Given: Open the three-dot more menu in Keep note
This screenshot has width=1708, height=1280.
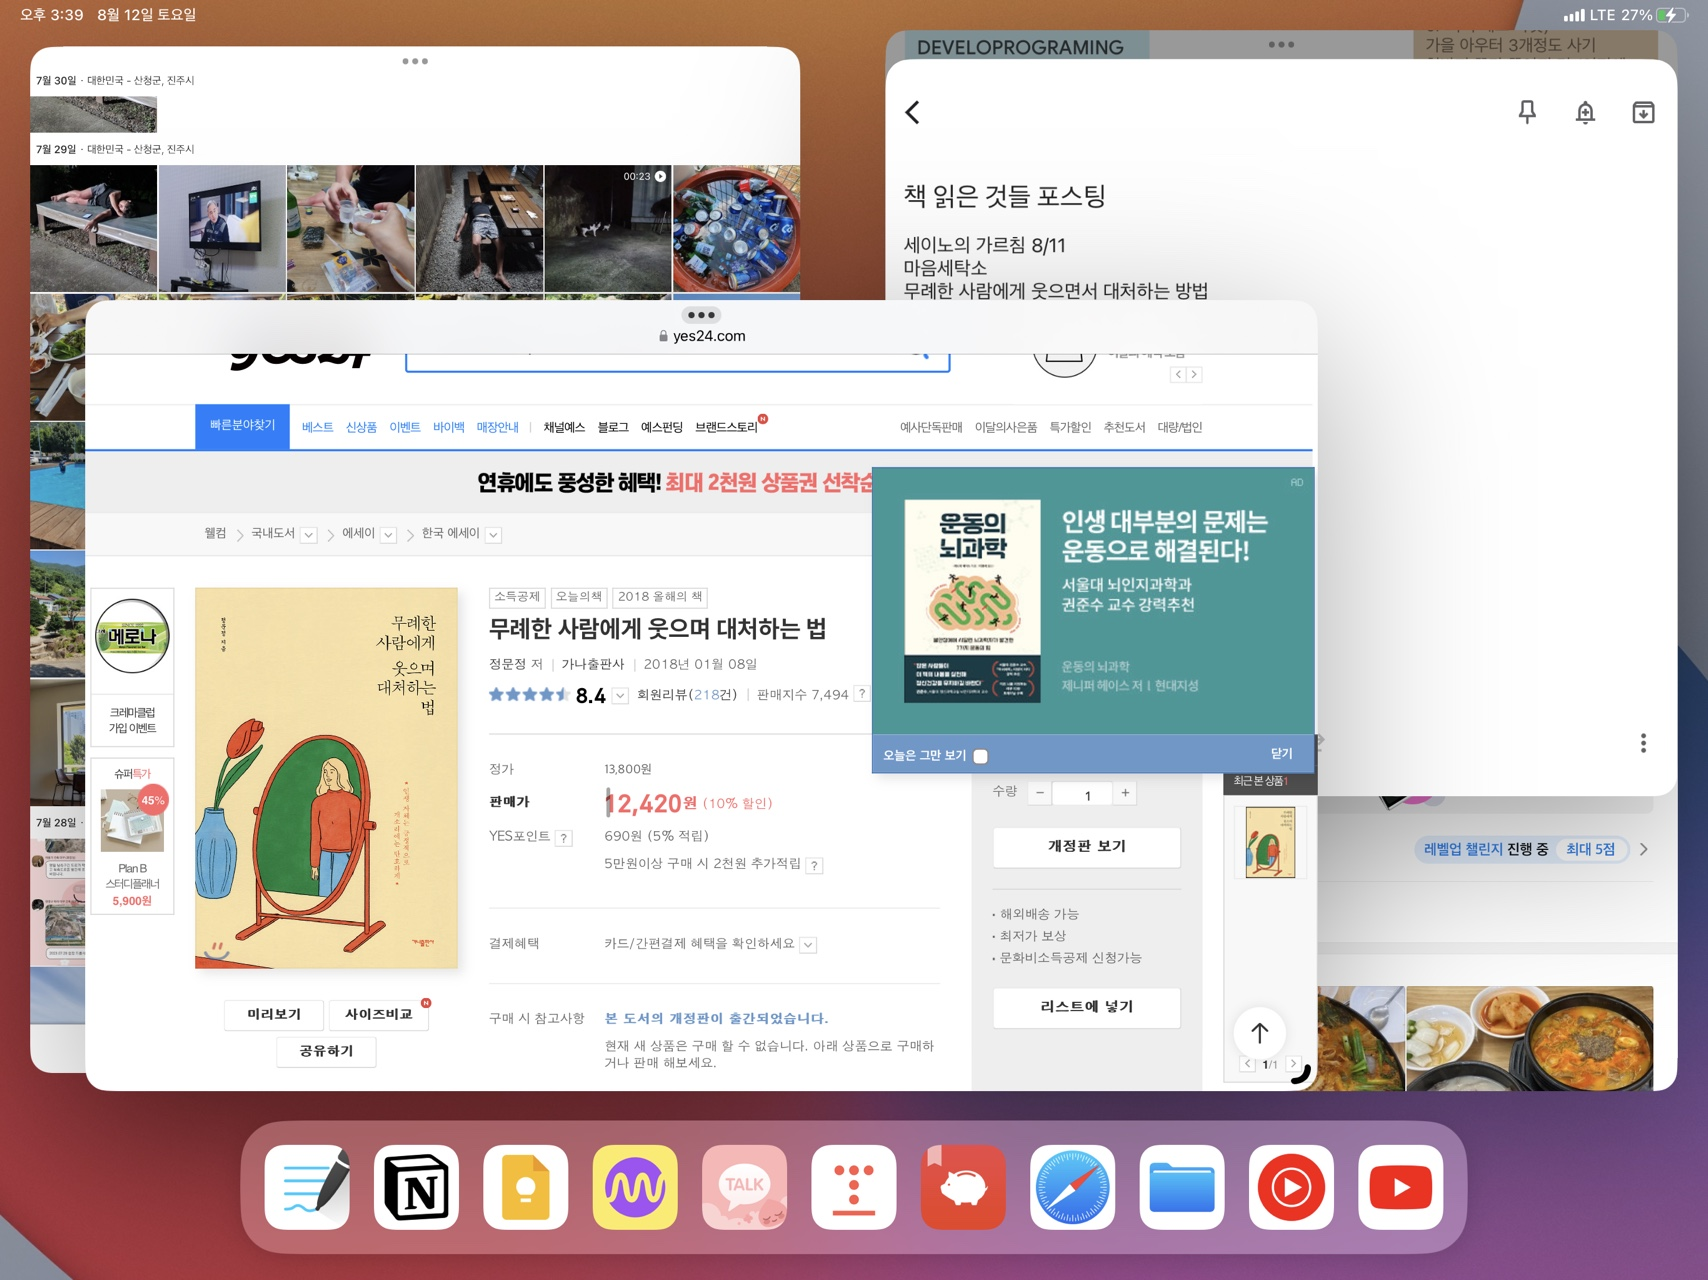Looking at the screenshot, I should (1643, 743).
